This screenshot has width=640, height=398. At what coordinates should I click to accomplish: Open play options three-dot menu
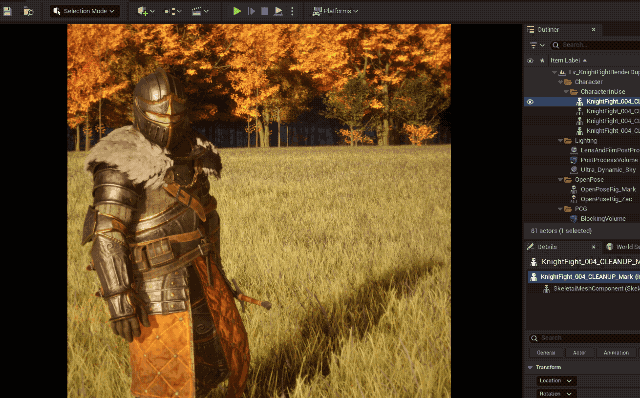coord(292,11)
